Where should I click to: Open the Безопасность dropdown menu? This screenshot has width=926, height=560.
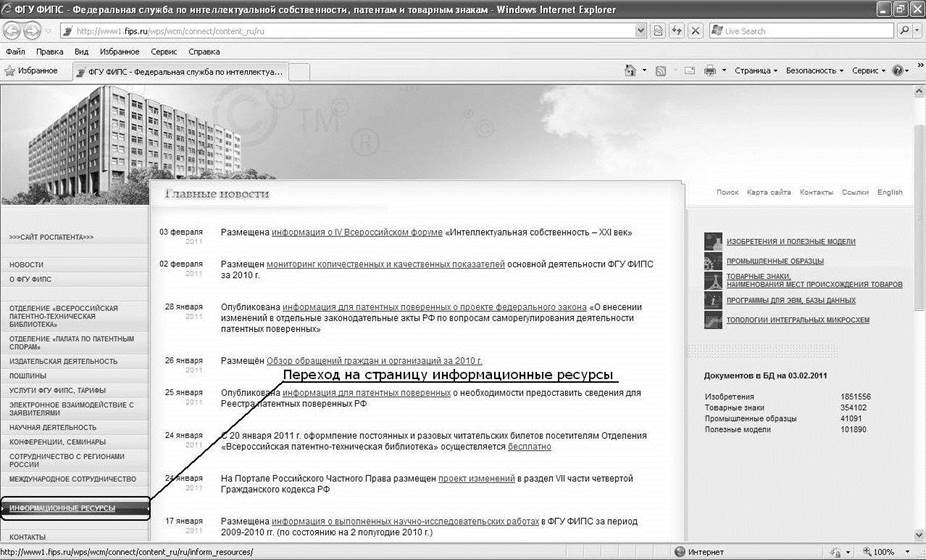point(814,71)
